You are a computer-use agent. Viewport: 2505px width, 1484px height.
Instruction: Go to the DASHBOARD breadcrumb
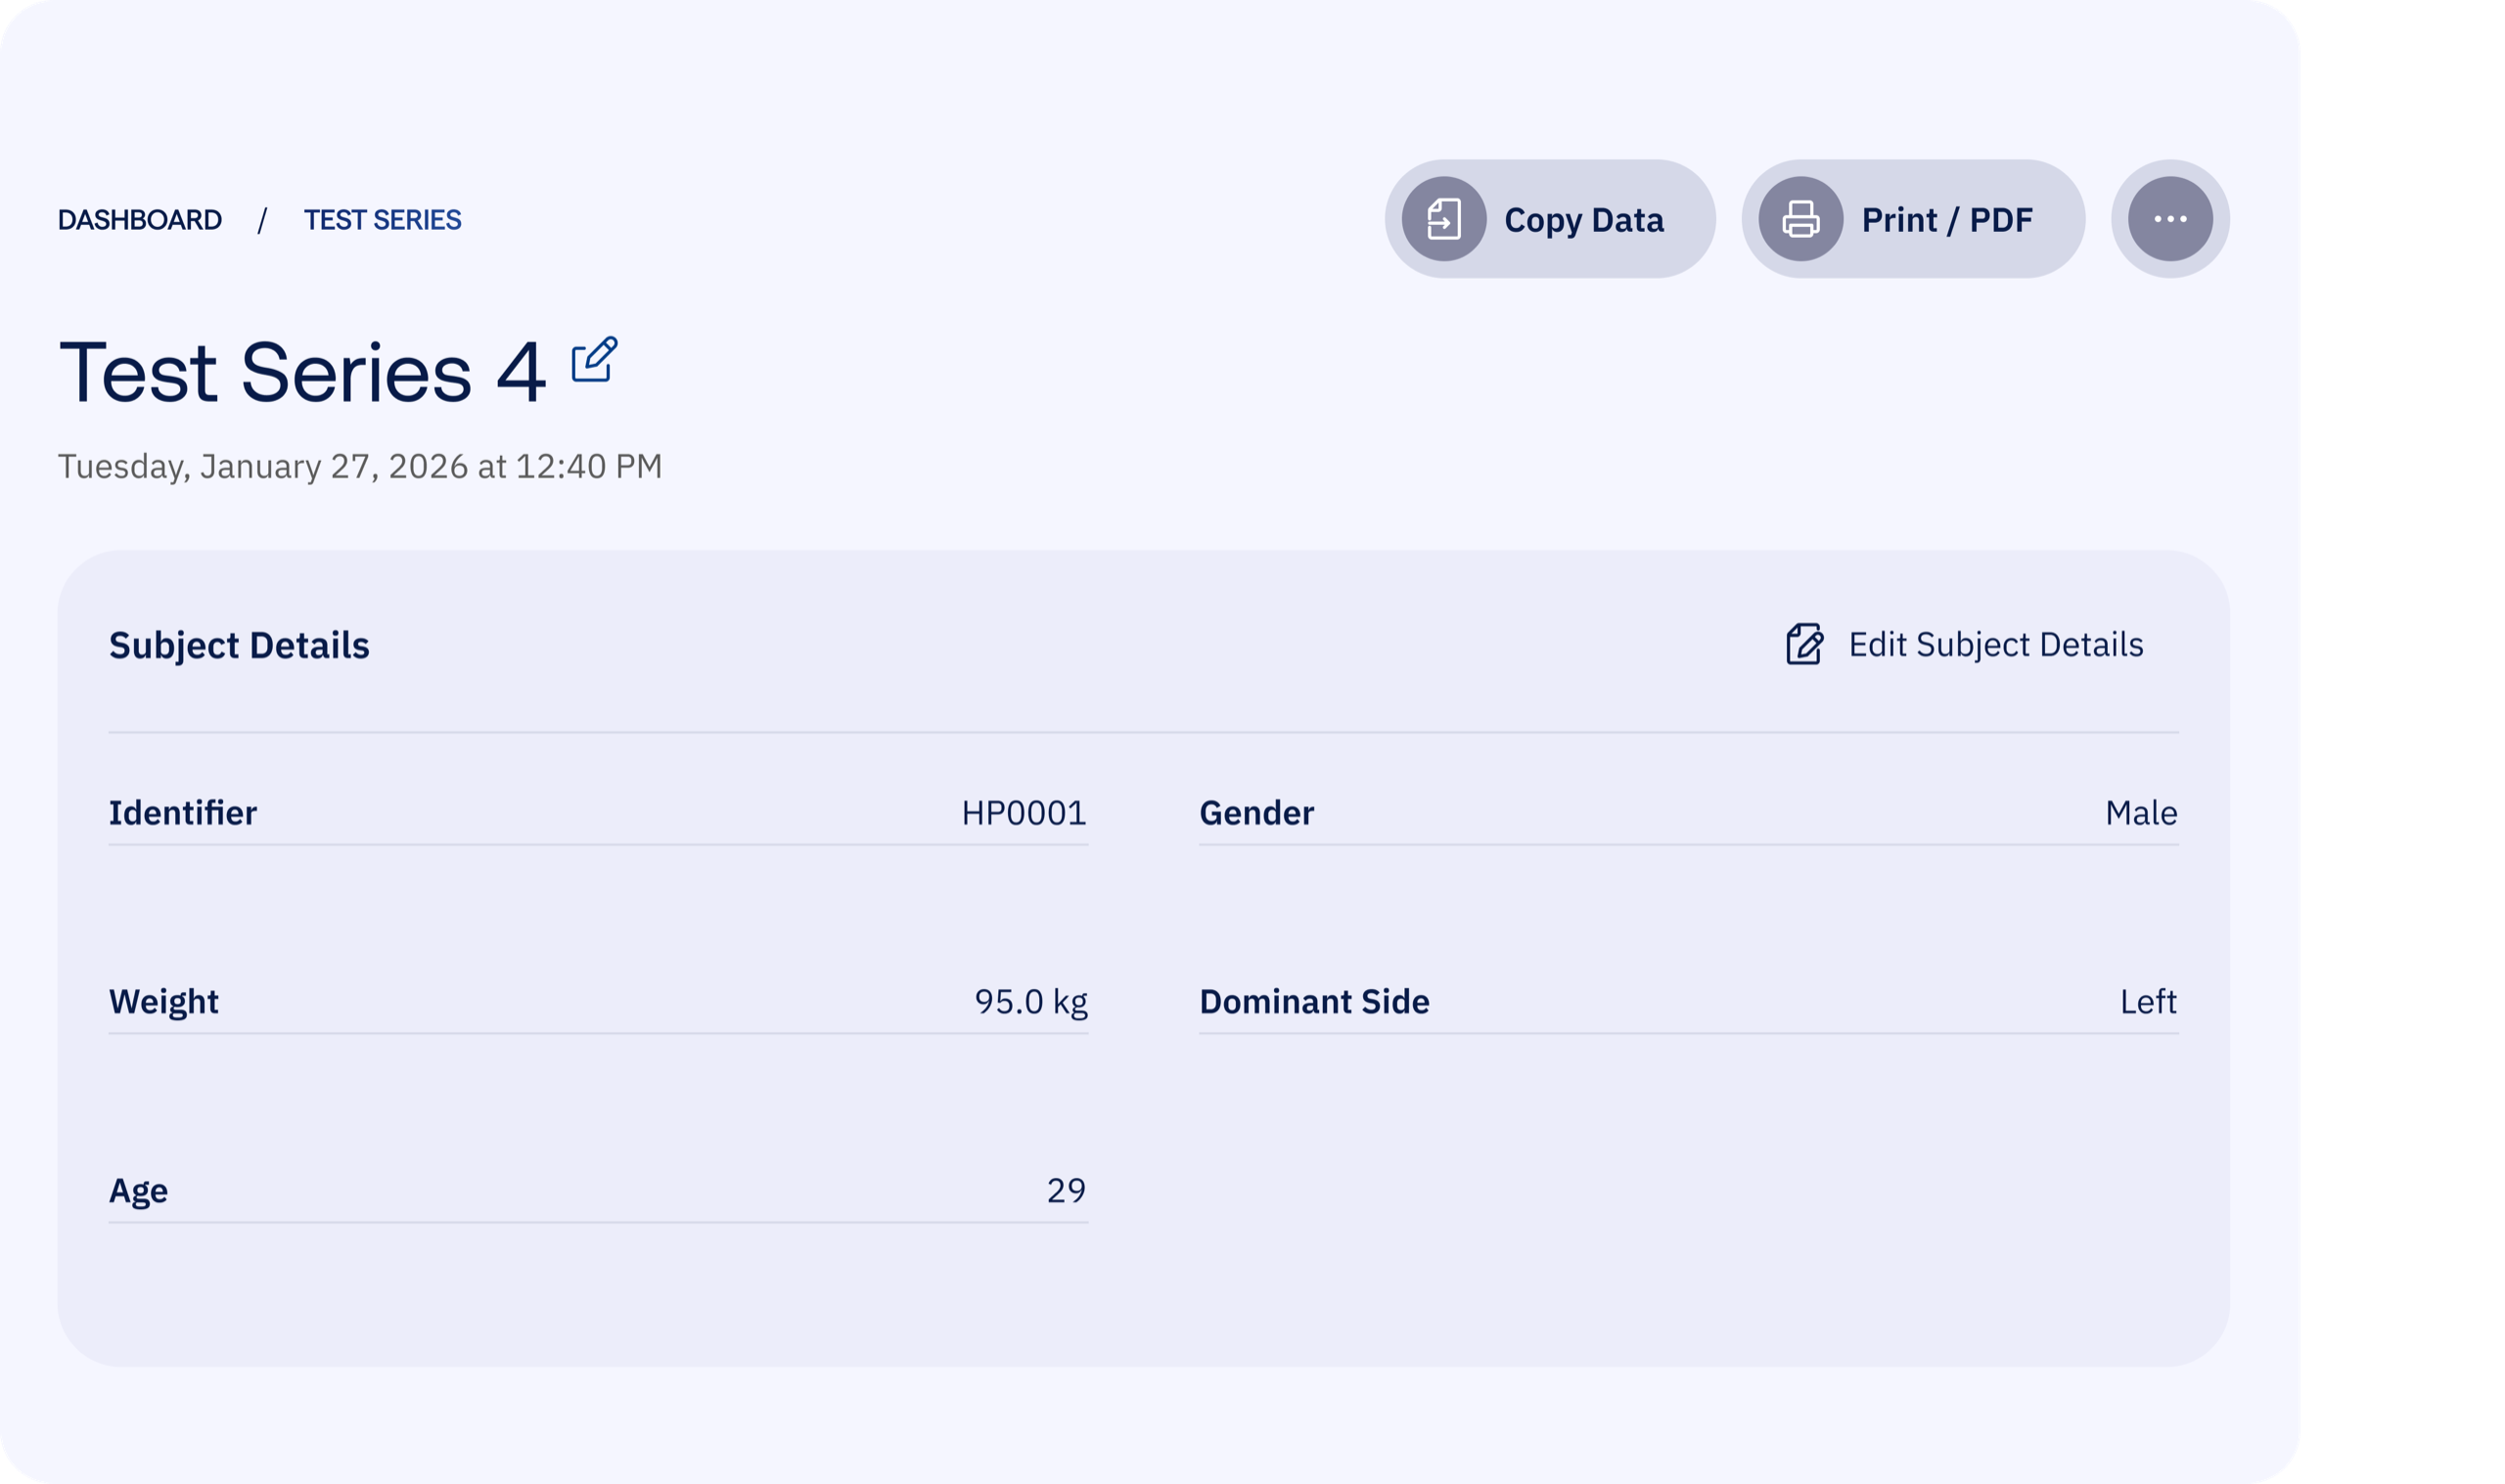pyautogui.click(x=140, y=220)
